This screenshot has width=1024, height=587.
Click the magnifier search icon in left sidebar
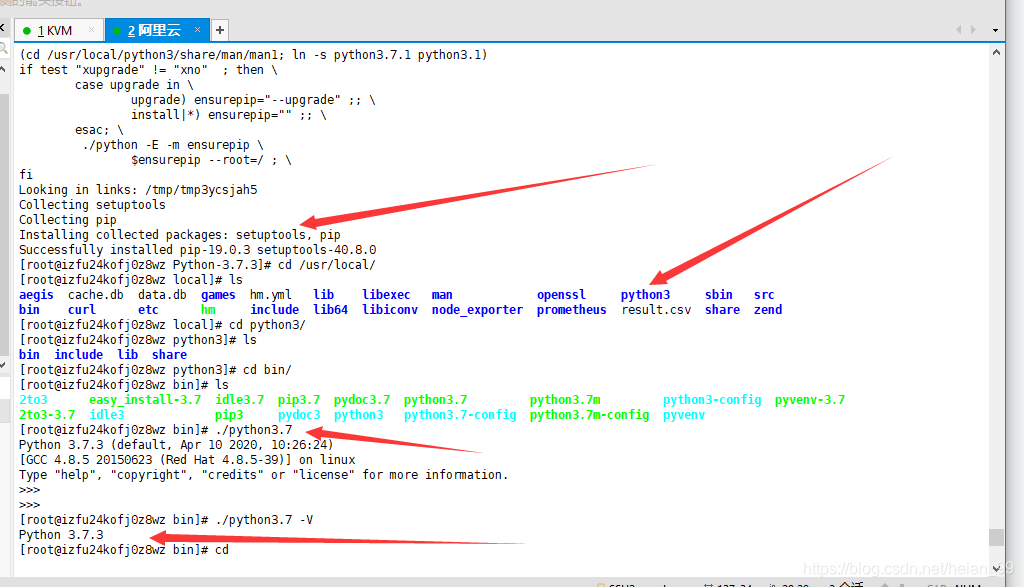pyautogui.click(x=3, y=48)
